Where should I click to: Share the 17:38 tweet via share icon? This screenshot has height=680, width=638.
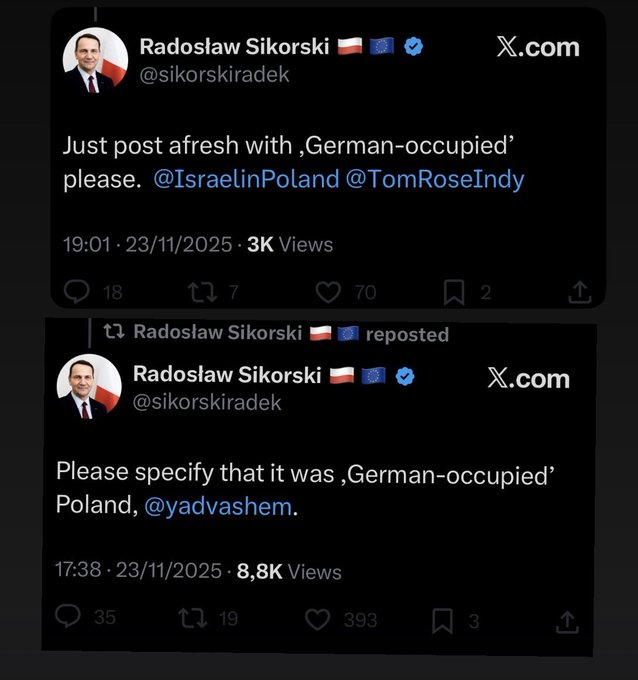tap(567, 621)
